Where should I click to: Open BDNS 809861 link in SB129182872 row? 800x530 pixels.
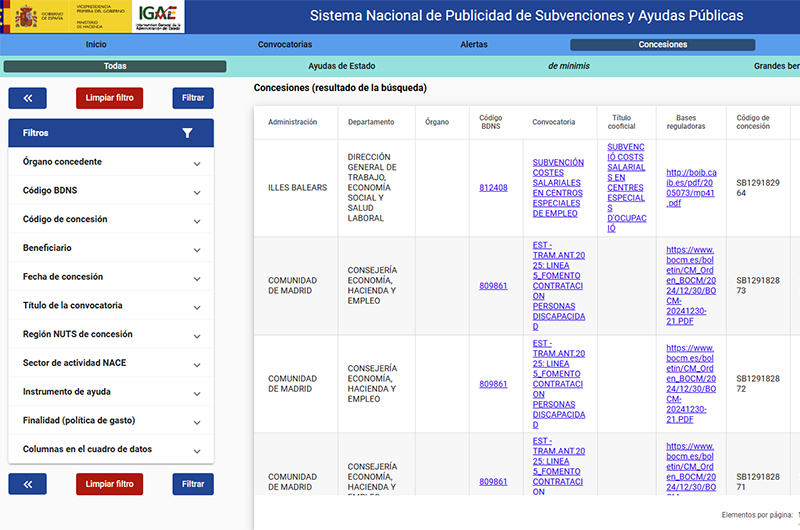coord(493,384)
